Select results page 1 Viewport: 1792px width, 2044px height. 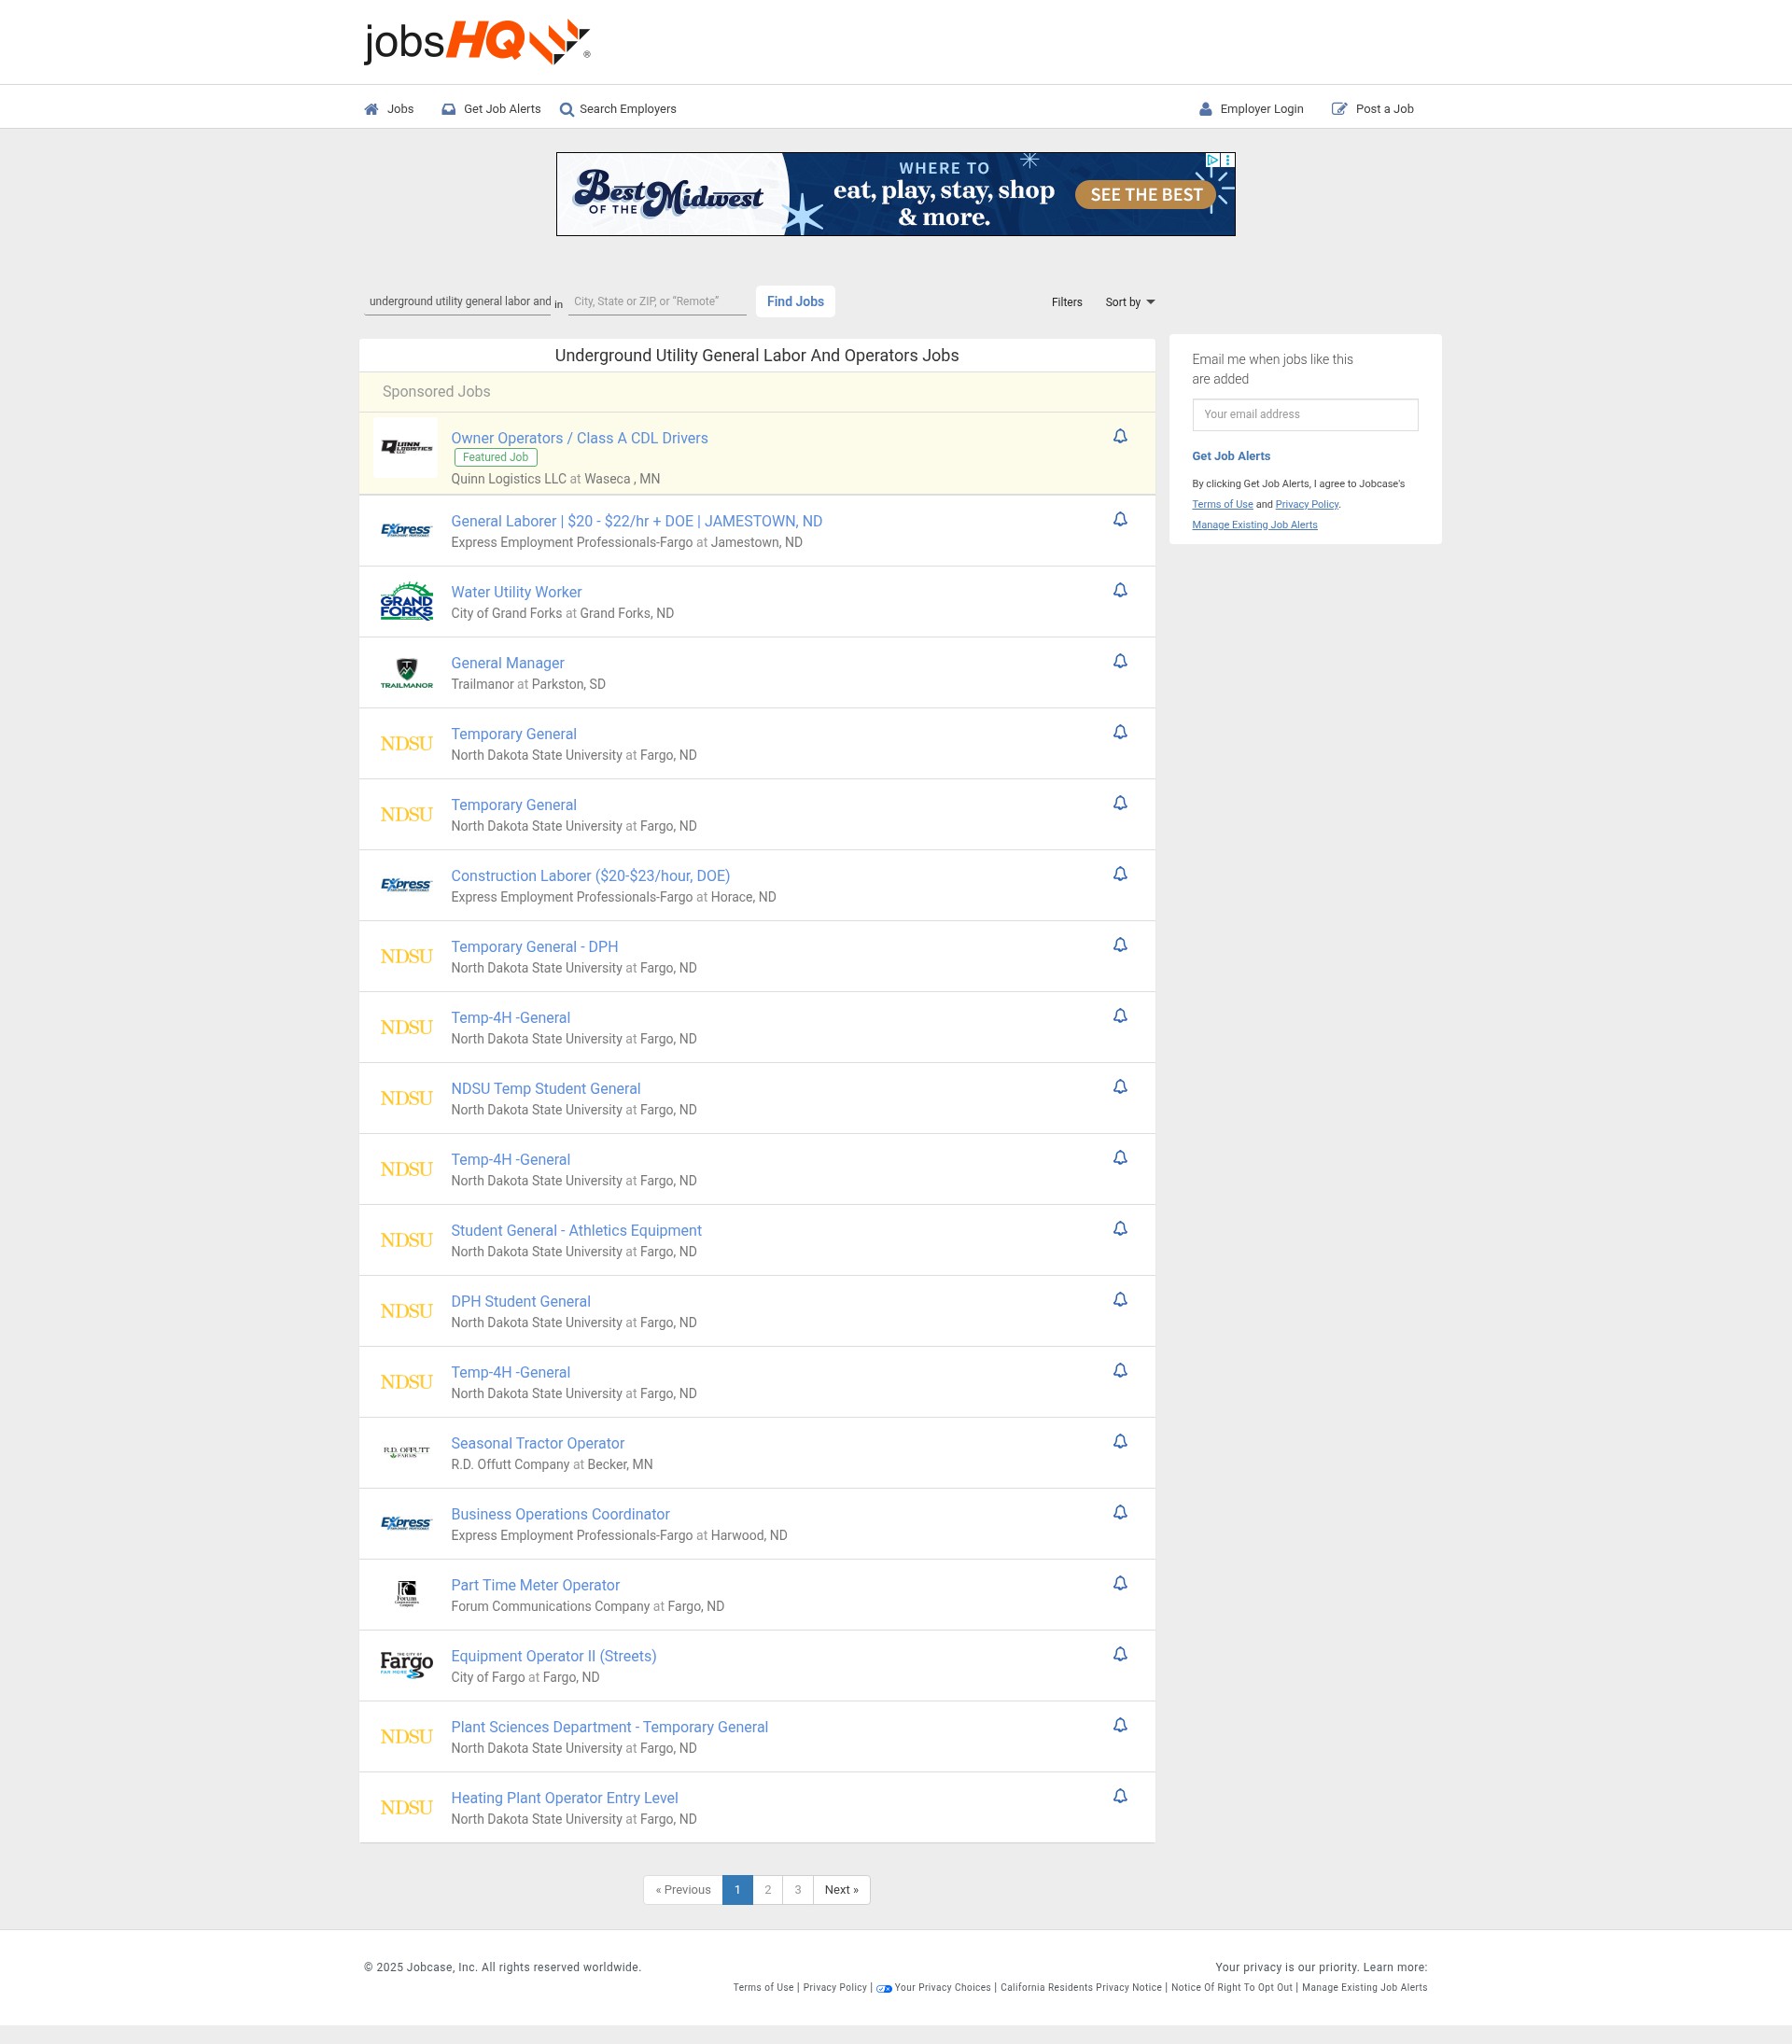737,1890
